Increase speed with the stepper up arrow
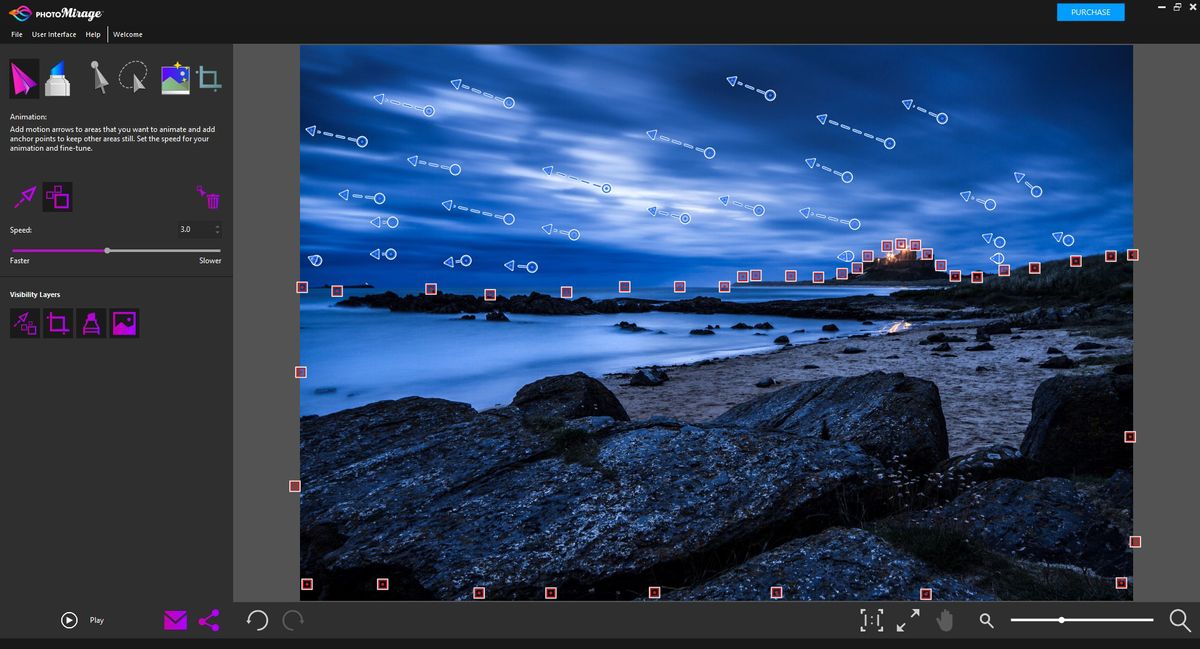 216,225
